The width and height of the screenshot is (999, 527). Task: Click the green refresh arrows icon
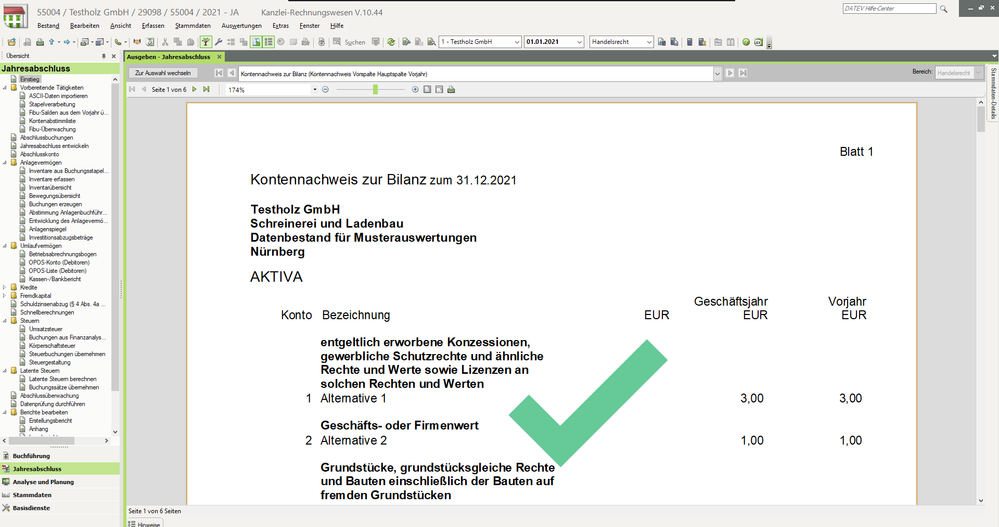click(x=391, y=42)
